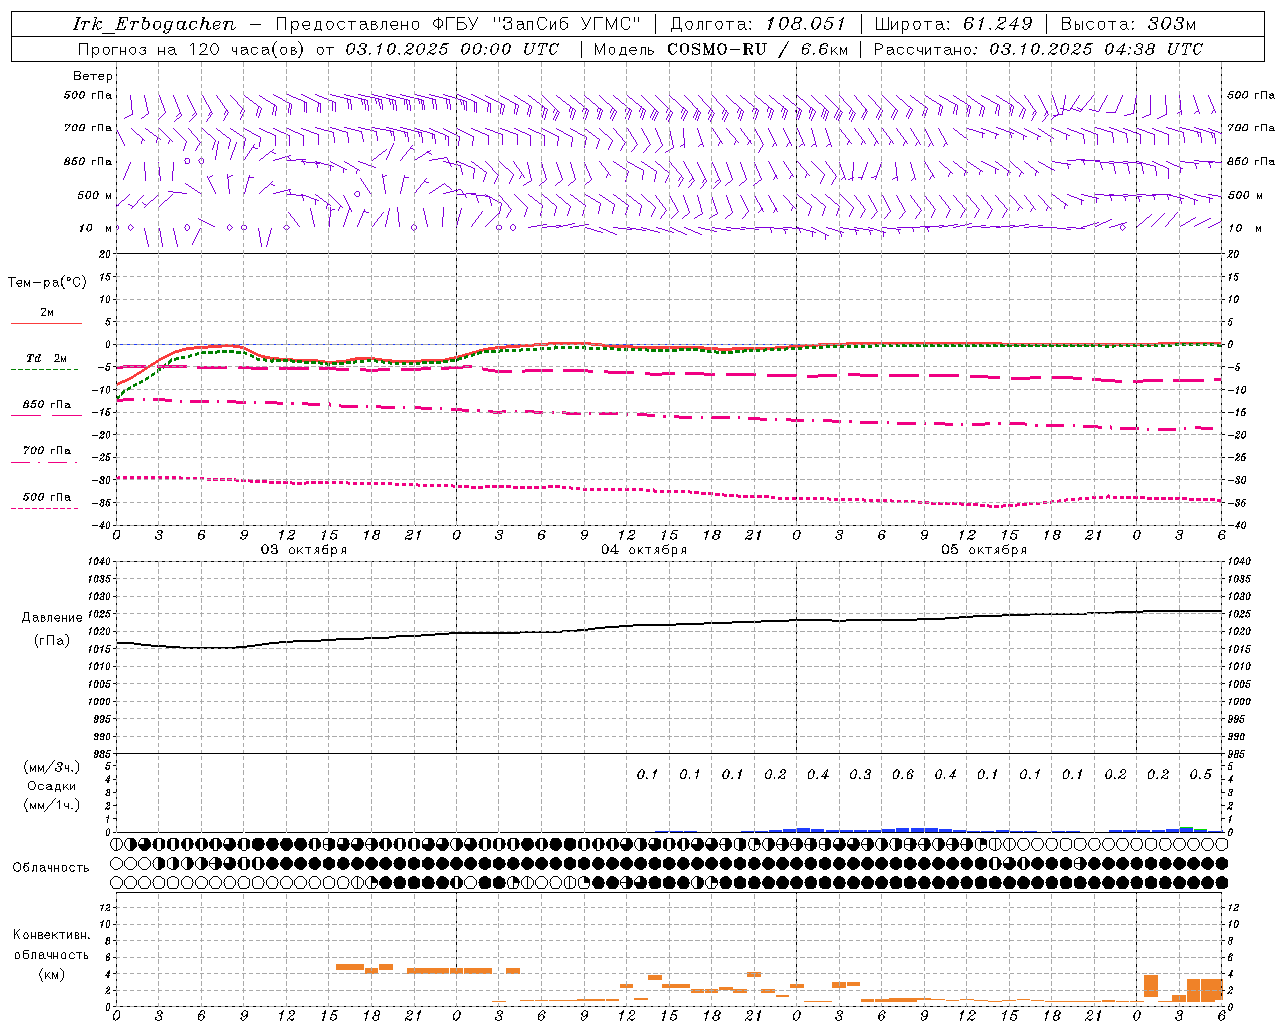Select the 05 октября date label
The width and height of the screenshot is (1280, 1024).
[x=984, y=550]
